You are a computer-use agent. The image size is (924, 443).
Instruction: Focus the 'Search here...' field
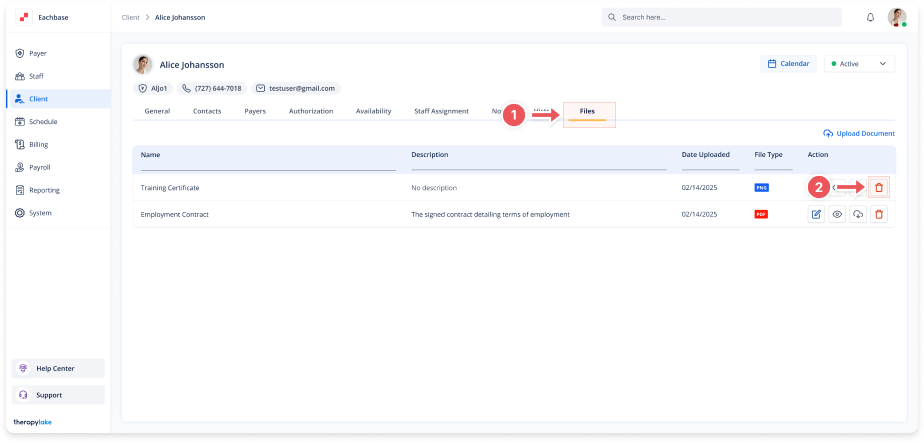pyautogui.click(x=721, y=17)
